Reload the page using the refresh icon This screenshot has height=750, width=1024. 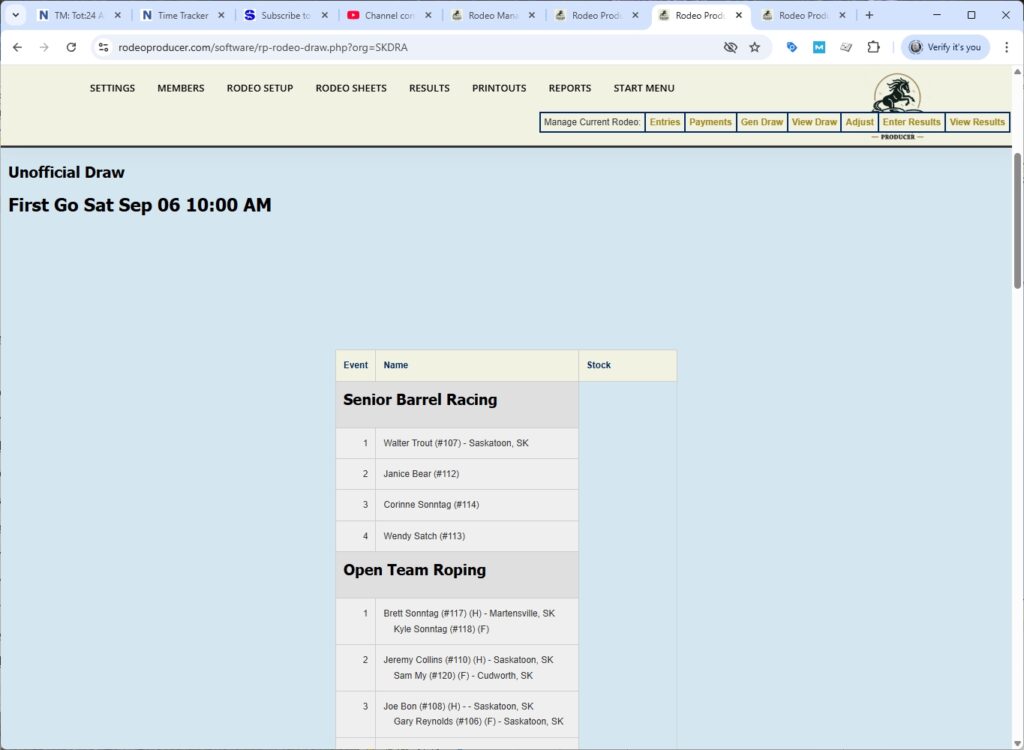(x=71, y=47)
